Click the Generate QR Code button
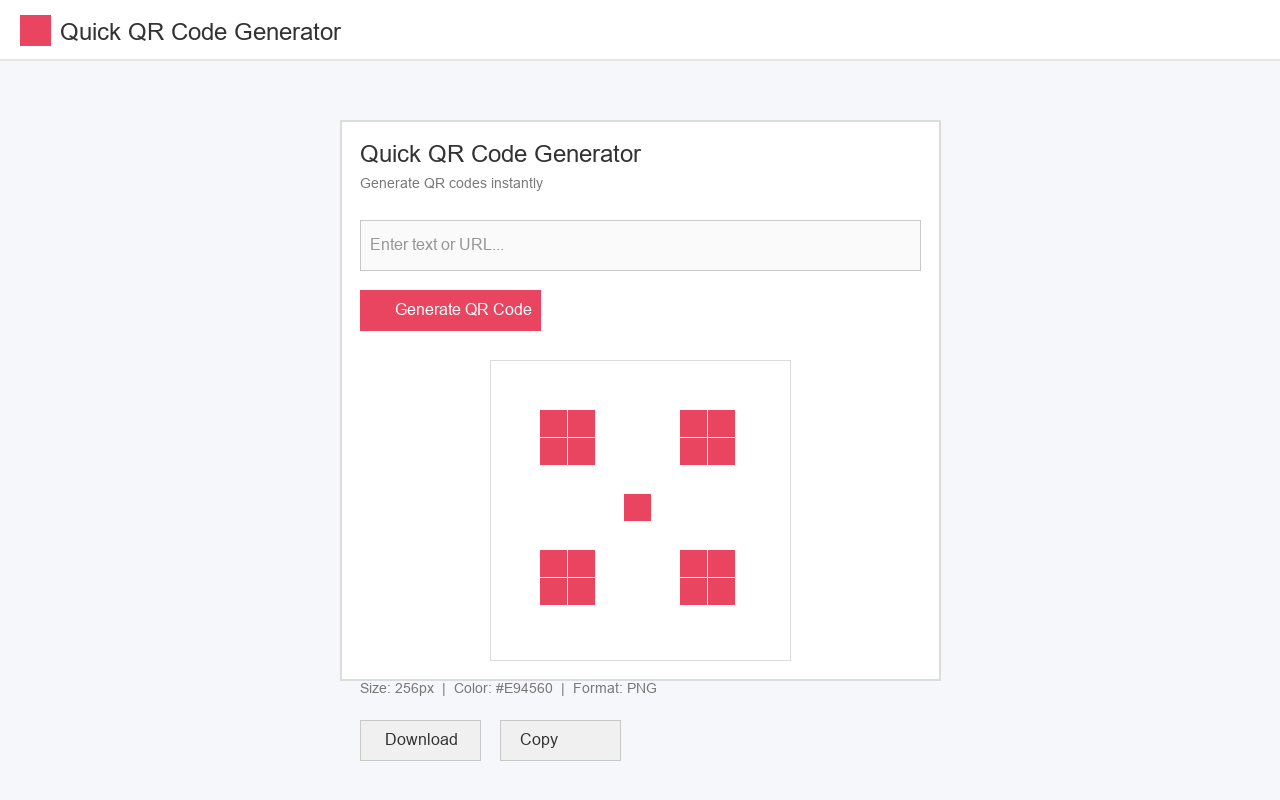This screenshot has width=1280, height=800. click(450, 310)
